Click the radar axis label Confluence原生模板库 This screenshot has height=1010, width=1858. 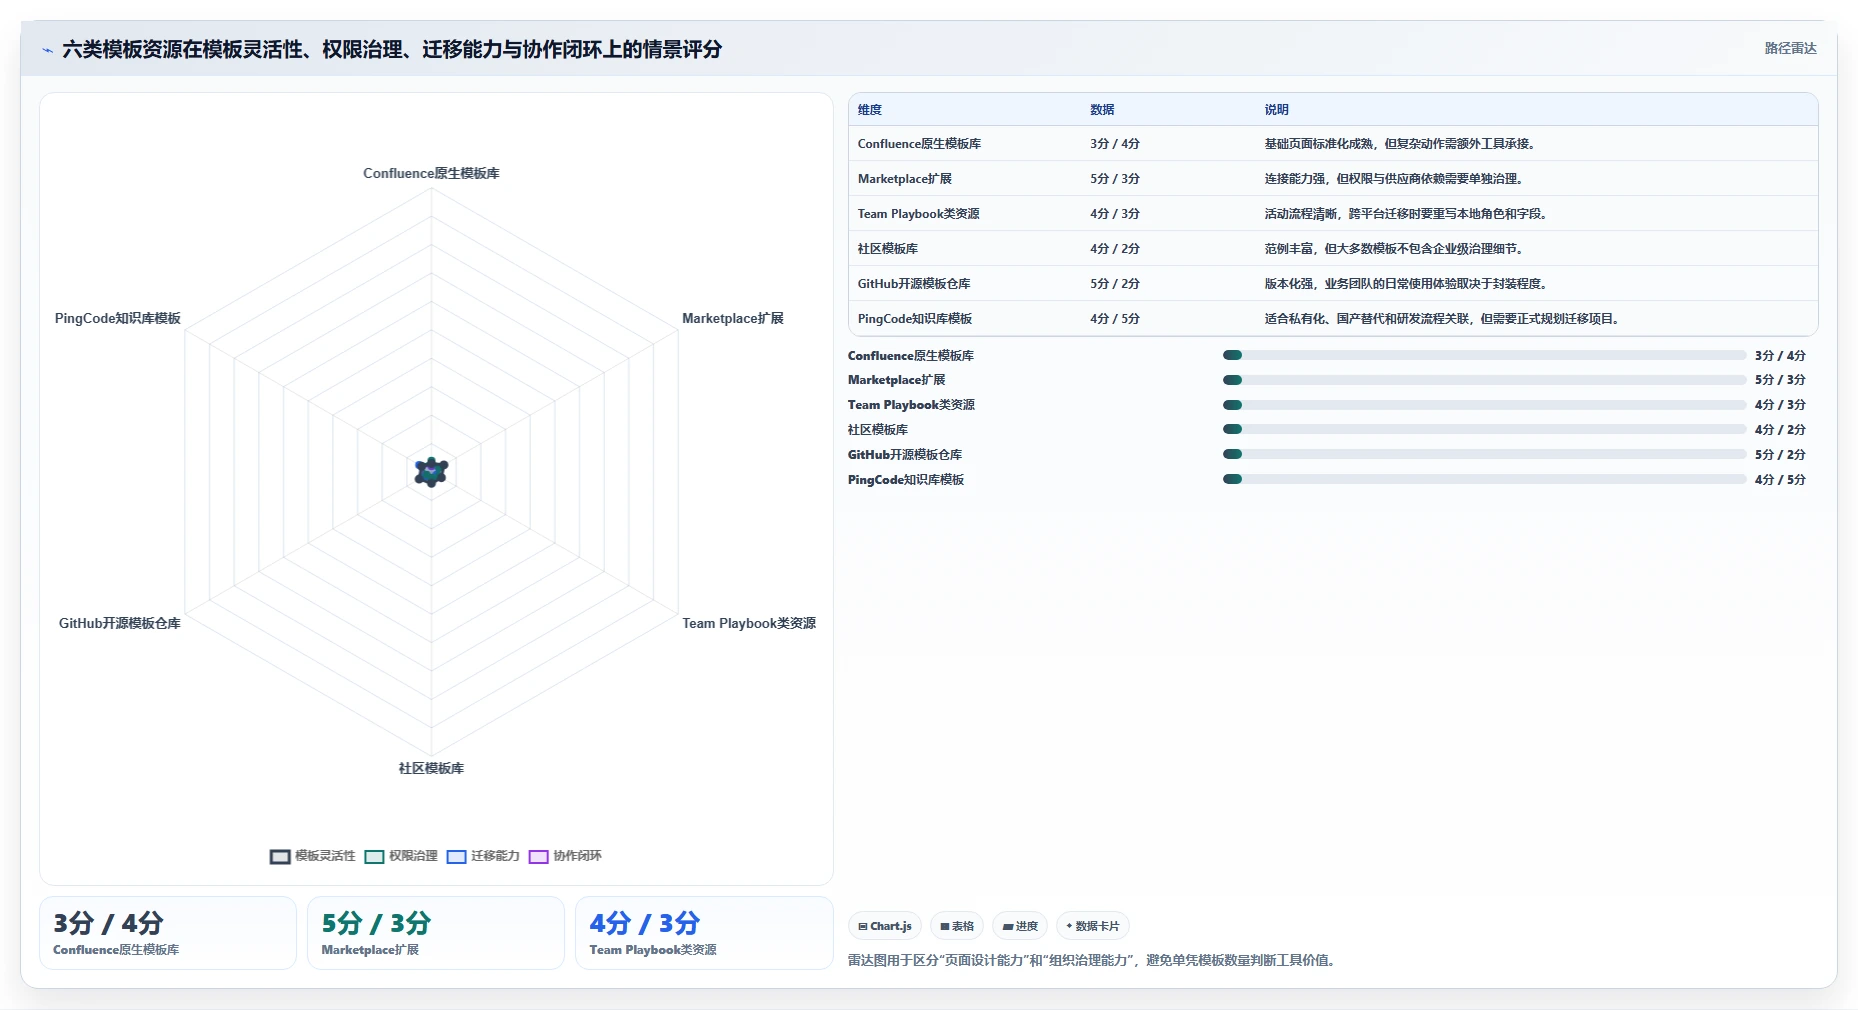(431, 173)
